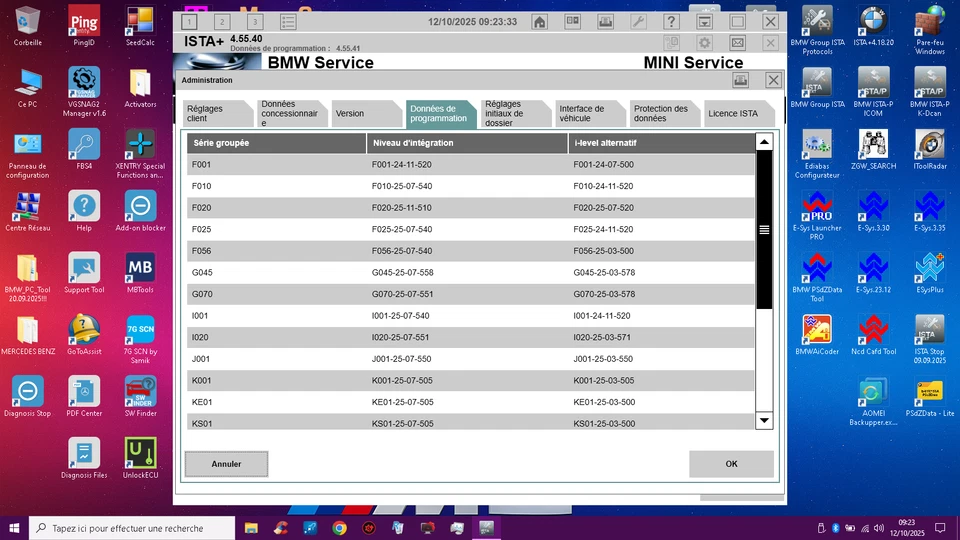960x540 pixels.
Task: Print the Administration dialog using its printer icon
Action: [x=741, y=80]
